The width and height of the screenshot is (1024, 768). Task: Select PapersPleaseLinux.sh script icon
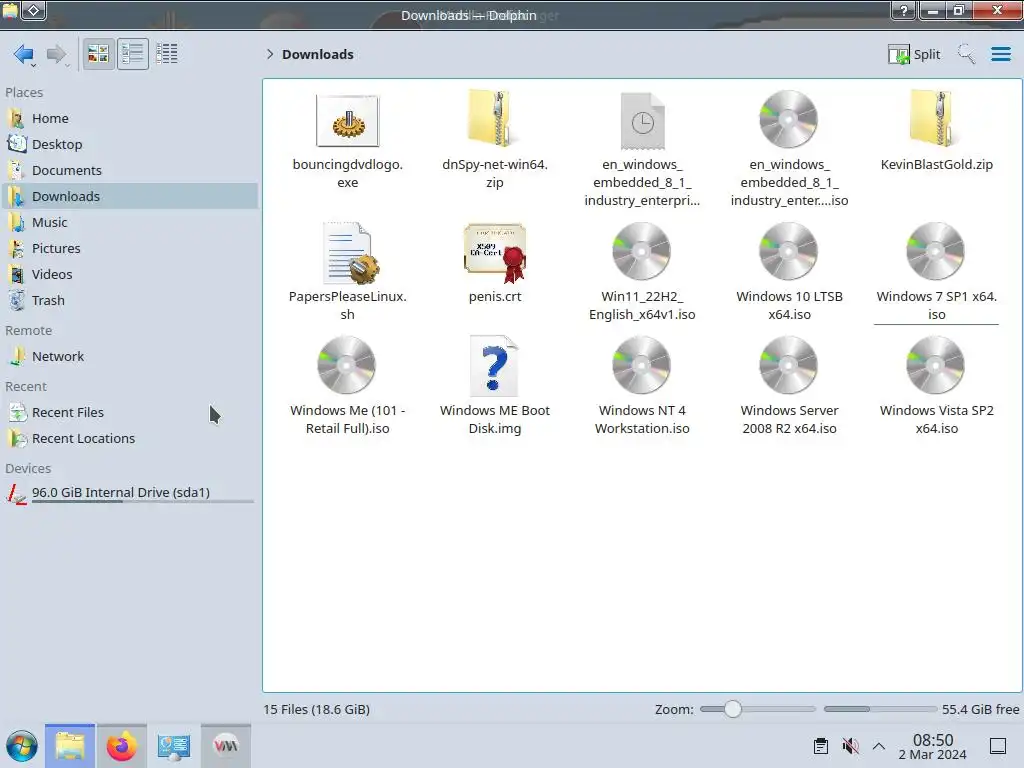[351, 253]
